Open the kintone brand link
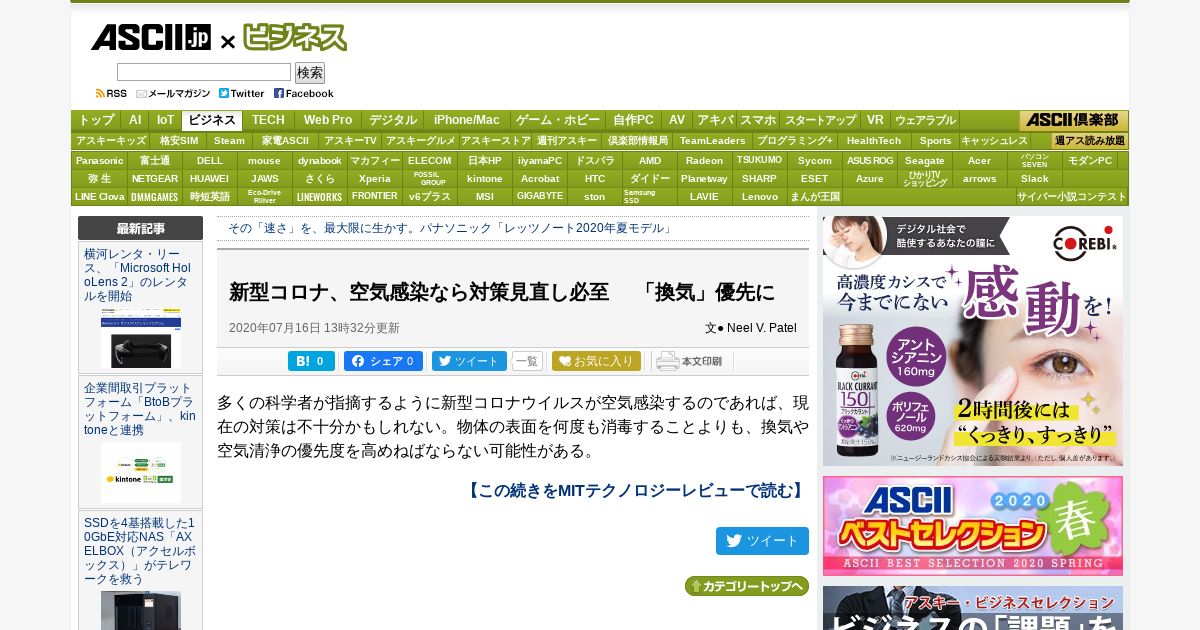Image resolution: width=1200 pixels, height=630 pixels. point(485,178)
